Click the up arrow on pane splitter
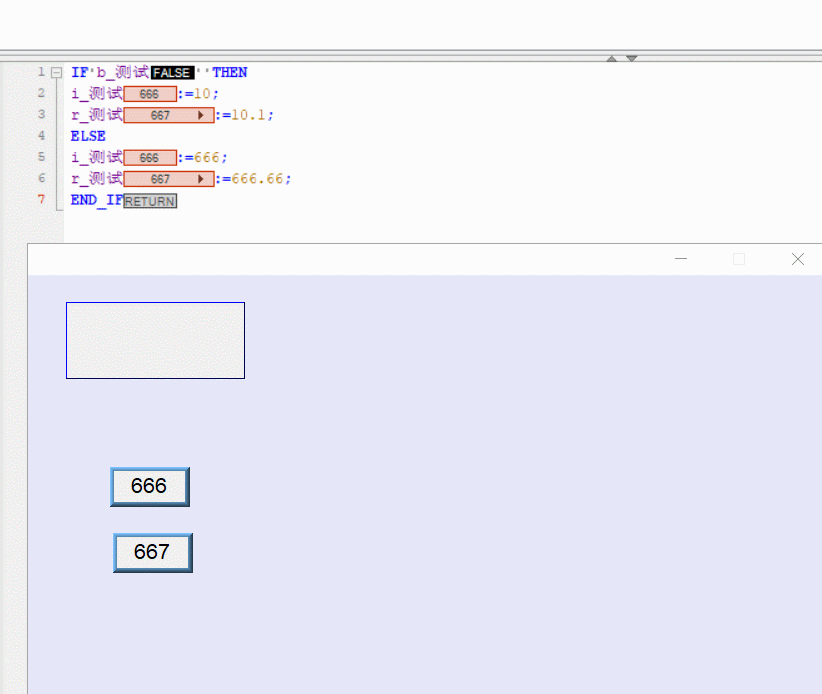The width and height of the screenshot is (822, 694). (612, 59)
